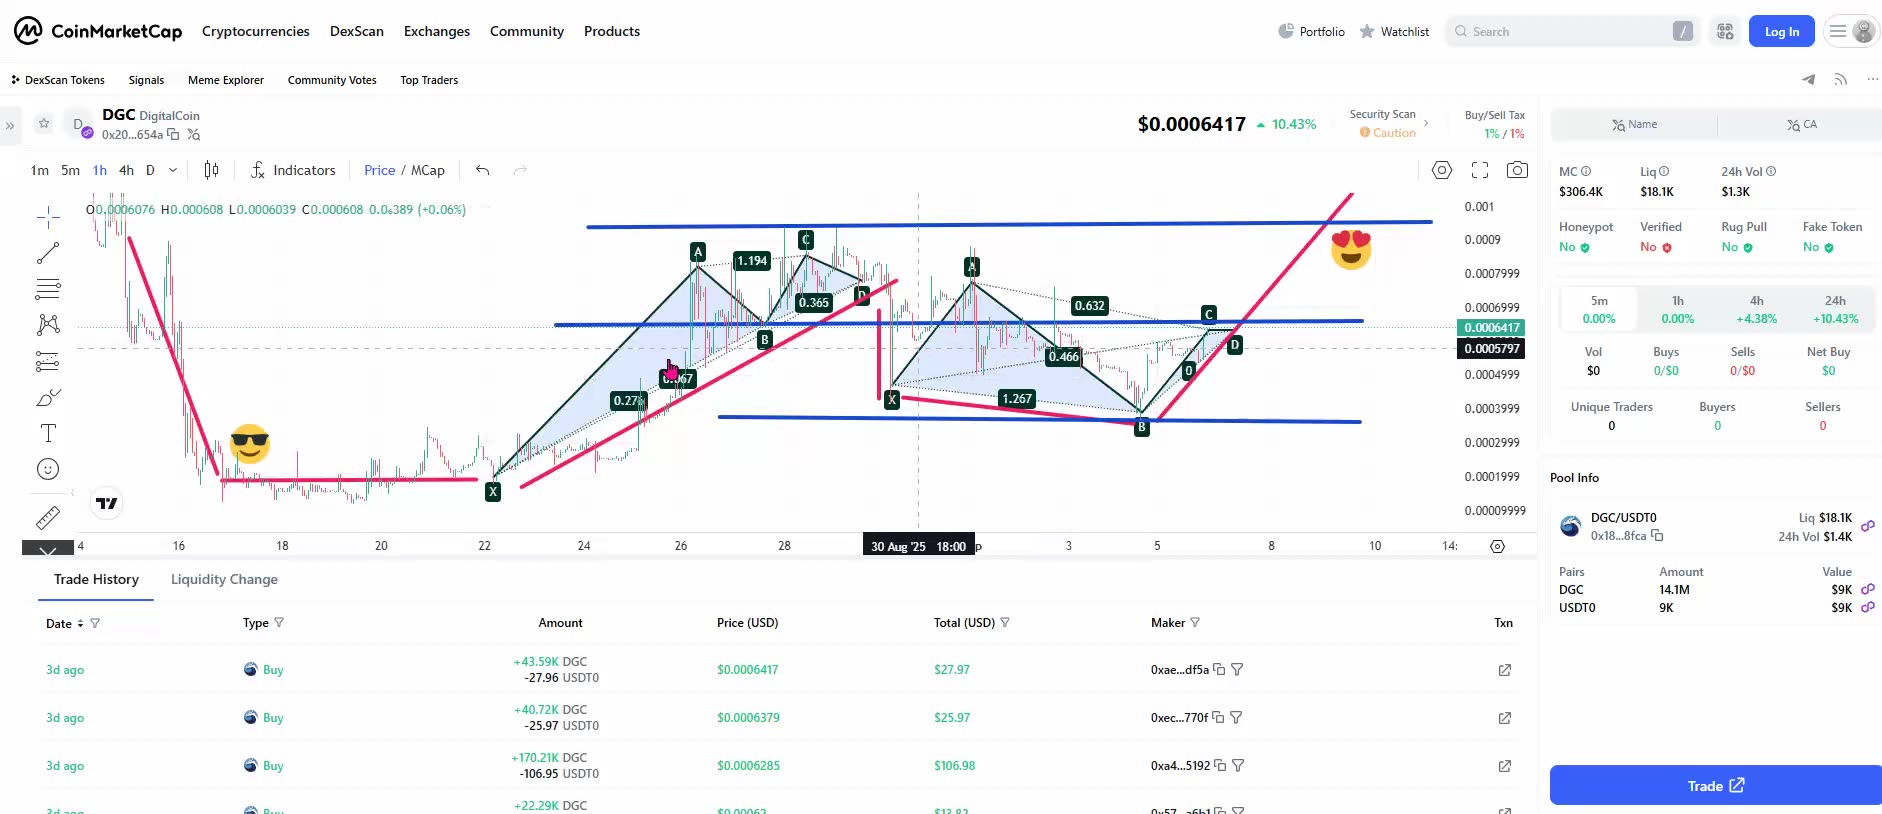
Task: Open the hamburger profile menu
Action: point(1851,32)
